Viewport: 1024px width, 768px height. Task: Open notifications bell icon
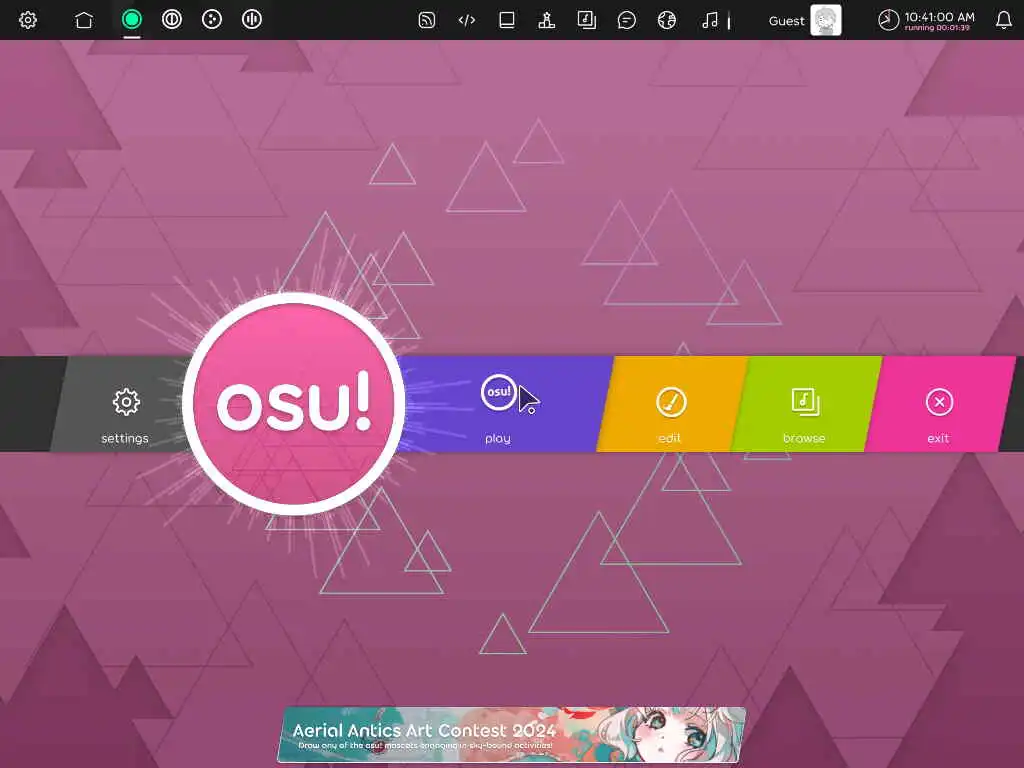pyautogui.click(x=1004, y=20)
